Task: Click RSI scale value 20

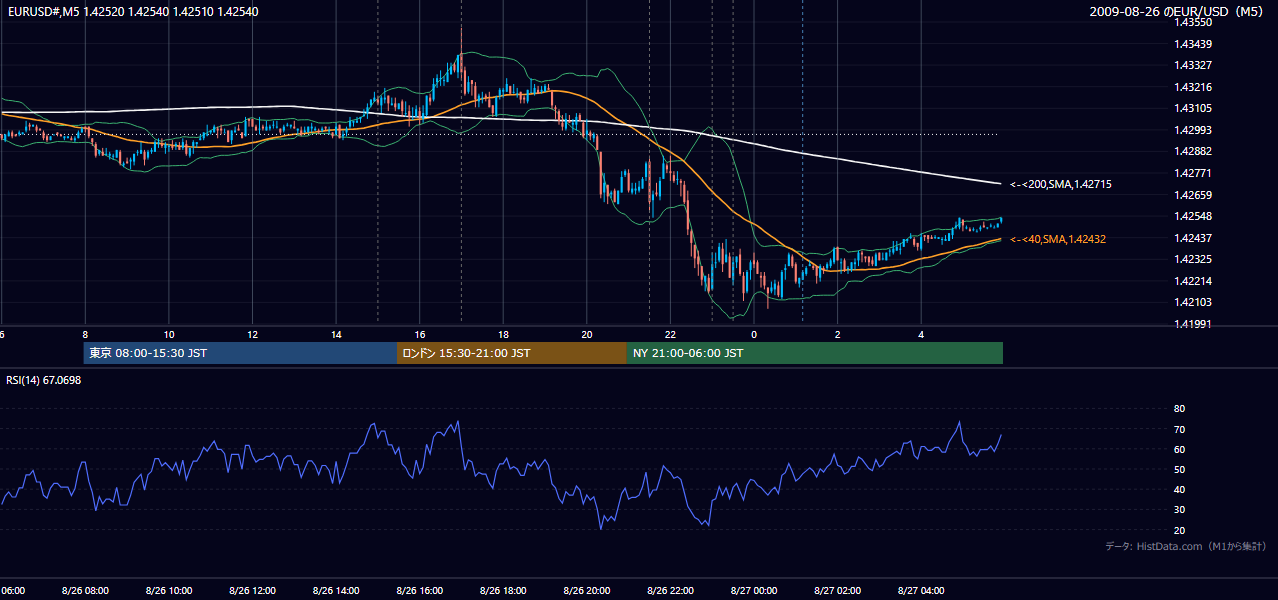Action: [1179, 530]
